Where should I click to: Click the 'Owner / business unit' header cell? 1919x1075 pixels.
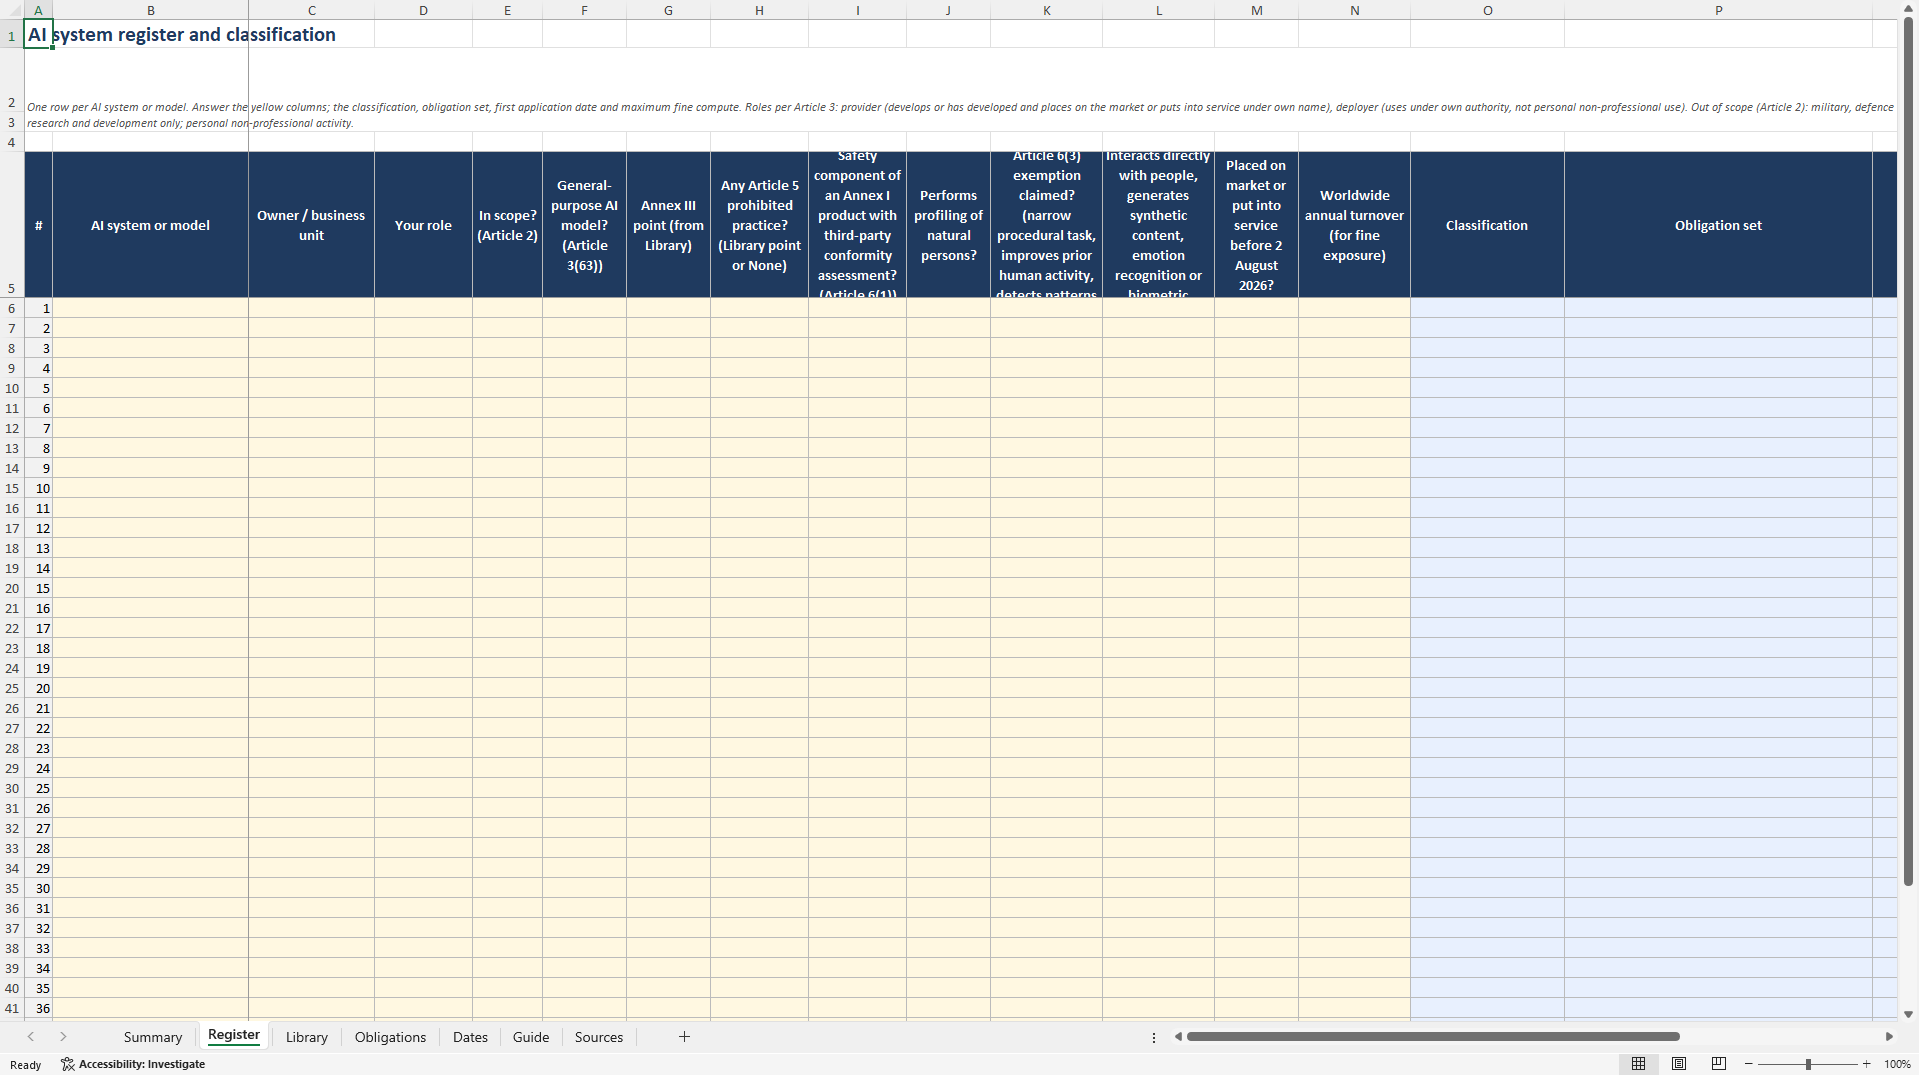311,225
